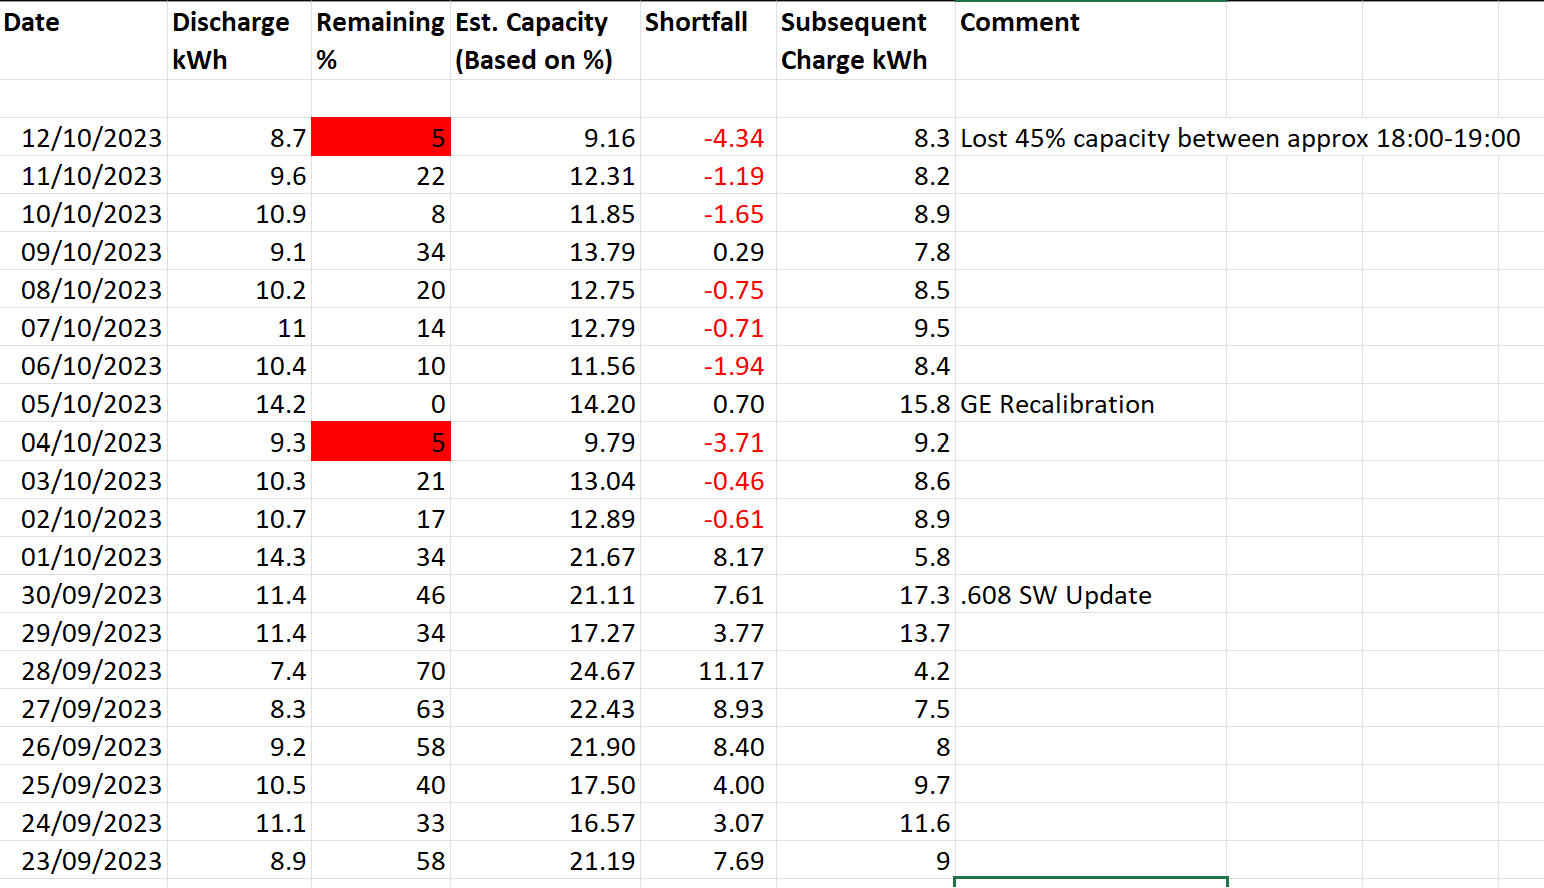Screen dimensions: 1544x888
Task: Click the date cell 26/09/2023
Action: click(x=84, y=747)
